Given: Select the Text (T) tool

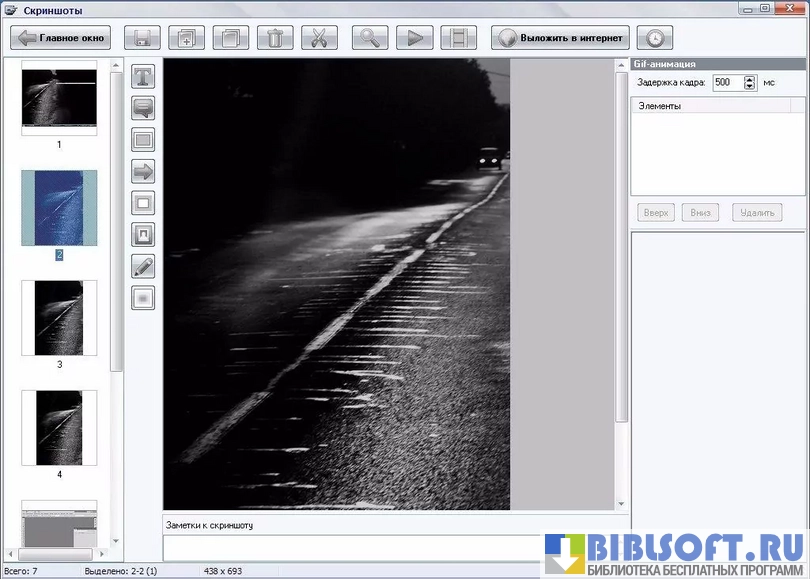Looking at the screenshot, I should [x=144, y=76].
